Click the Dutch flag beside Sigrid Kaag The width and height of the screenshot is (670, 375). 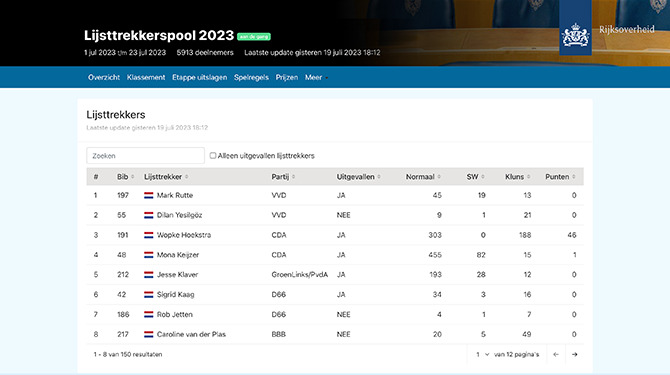148,295
